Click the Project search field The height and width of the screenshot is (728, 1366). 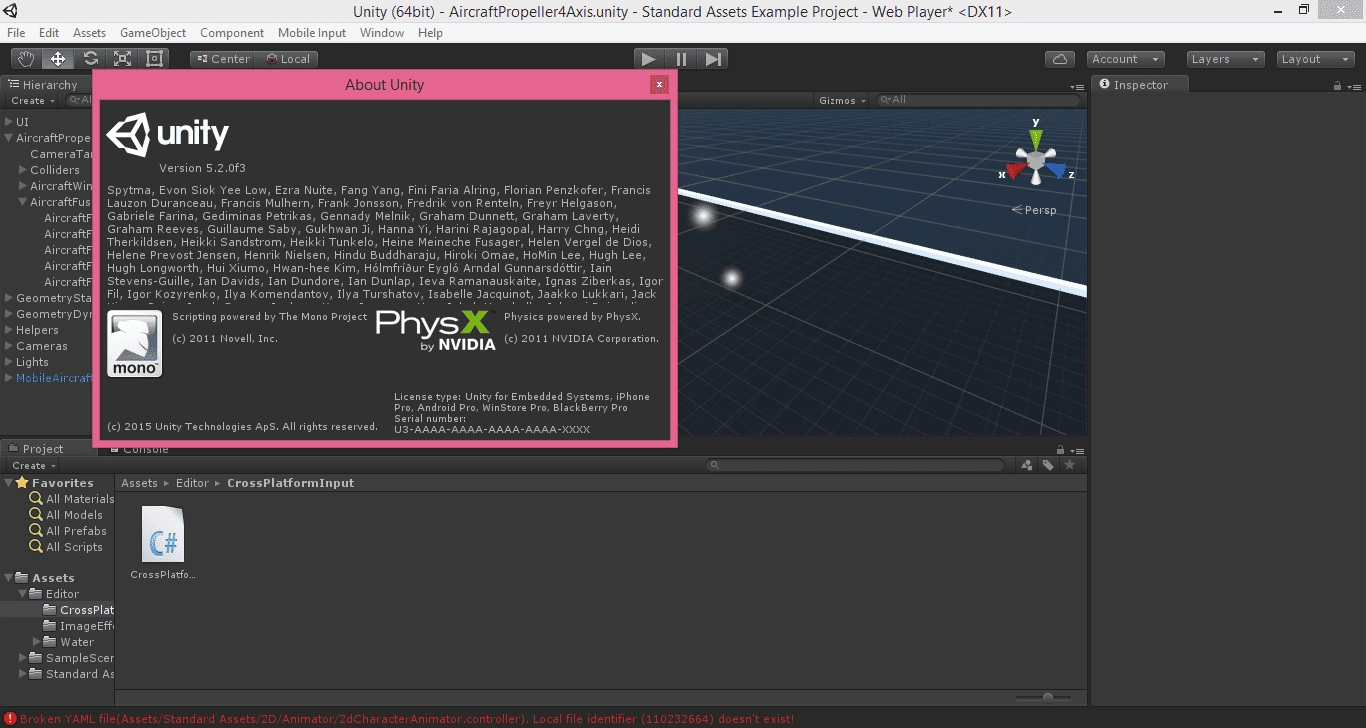point(855,465)
